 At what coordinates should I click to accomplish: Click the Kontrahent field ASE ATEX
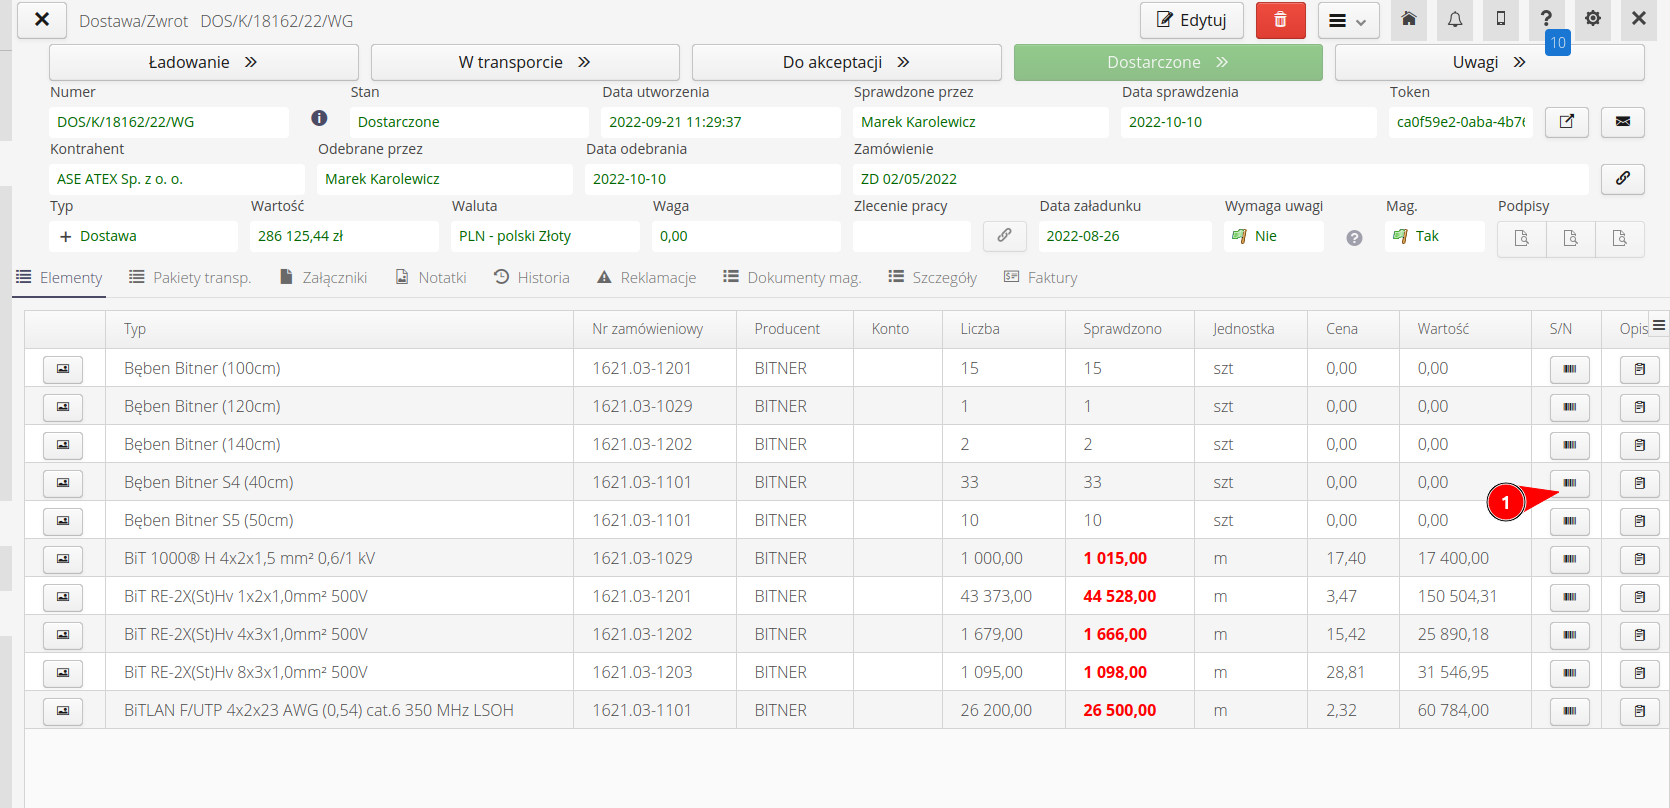pyautogui.click(x=175, y=179)
